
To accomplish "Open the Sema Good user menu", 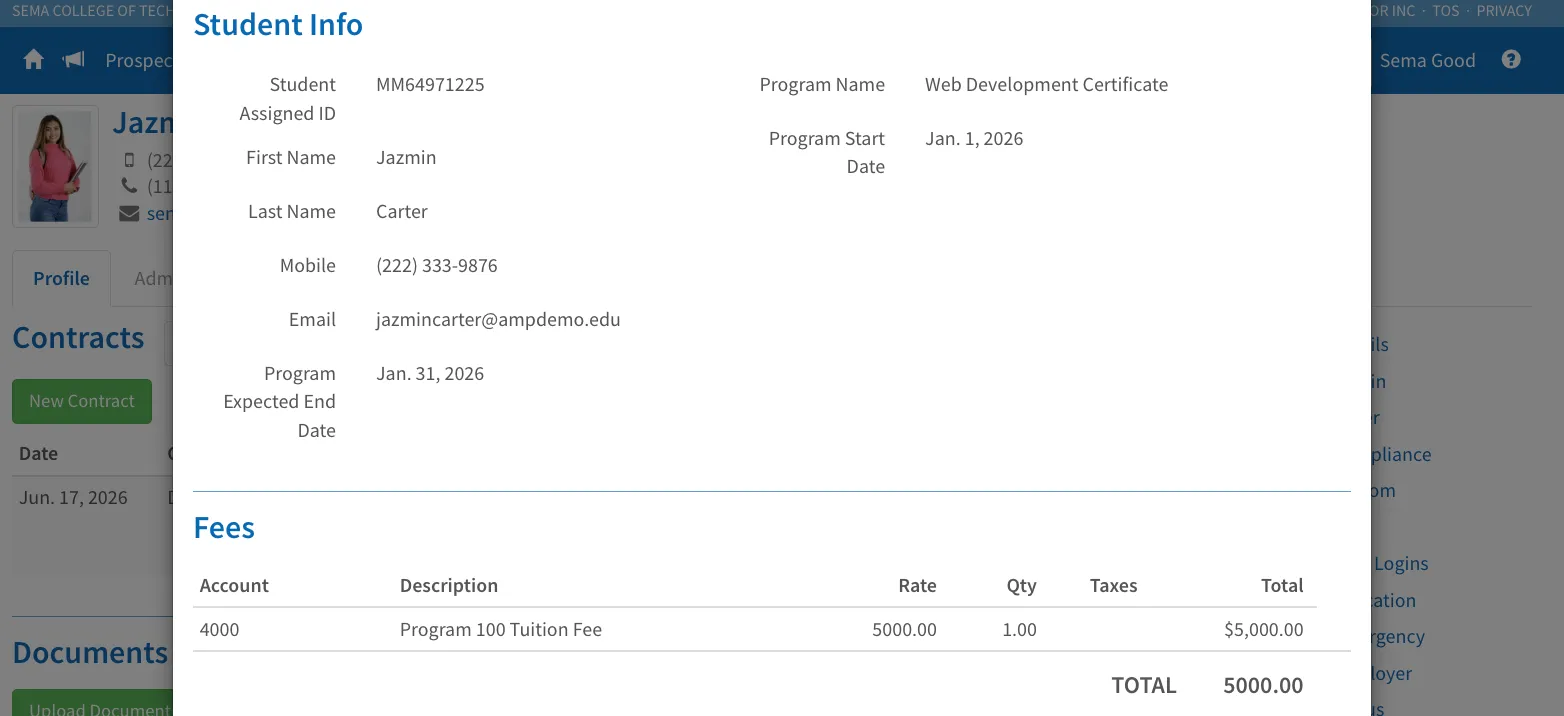I will coord(1427,60).
